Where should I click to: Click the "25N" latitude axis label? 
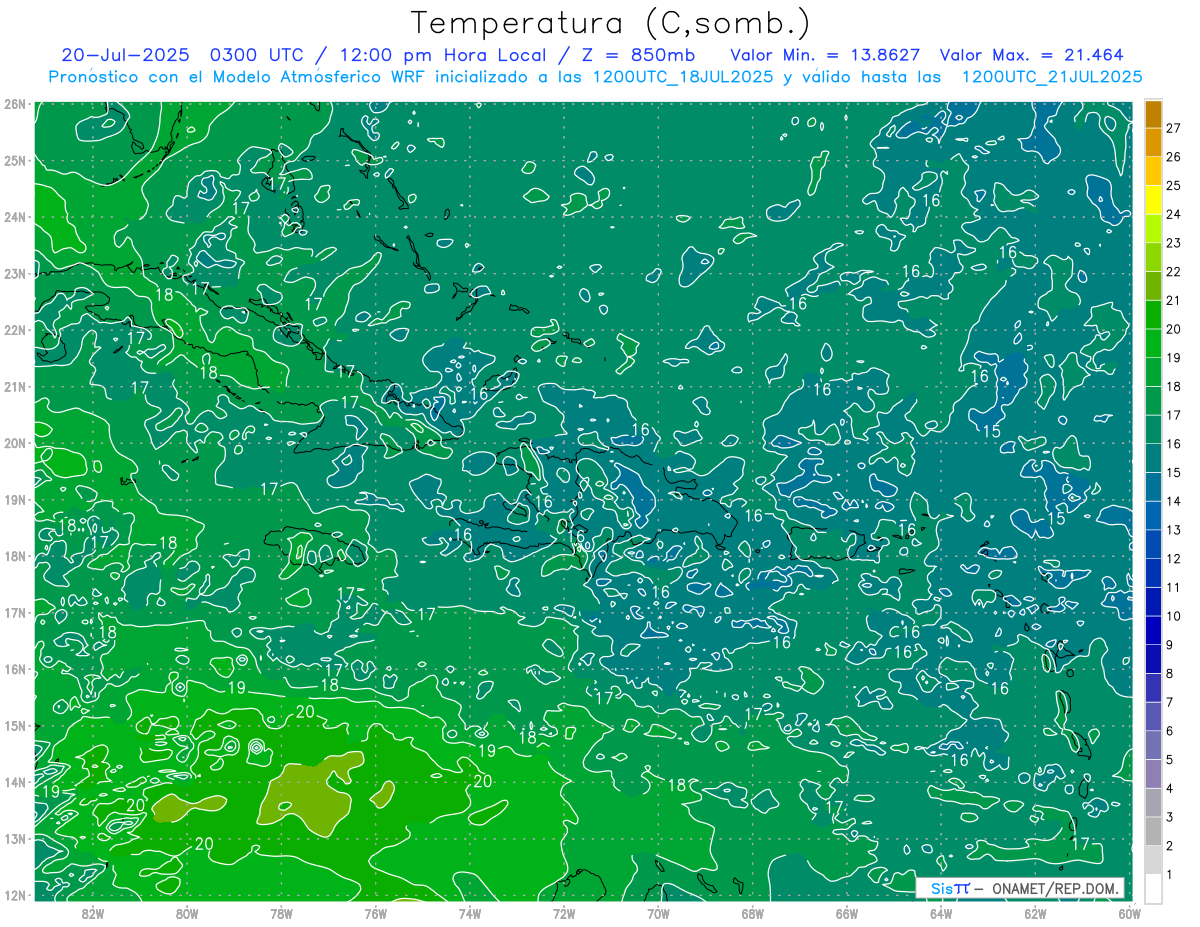coord(14,160)
